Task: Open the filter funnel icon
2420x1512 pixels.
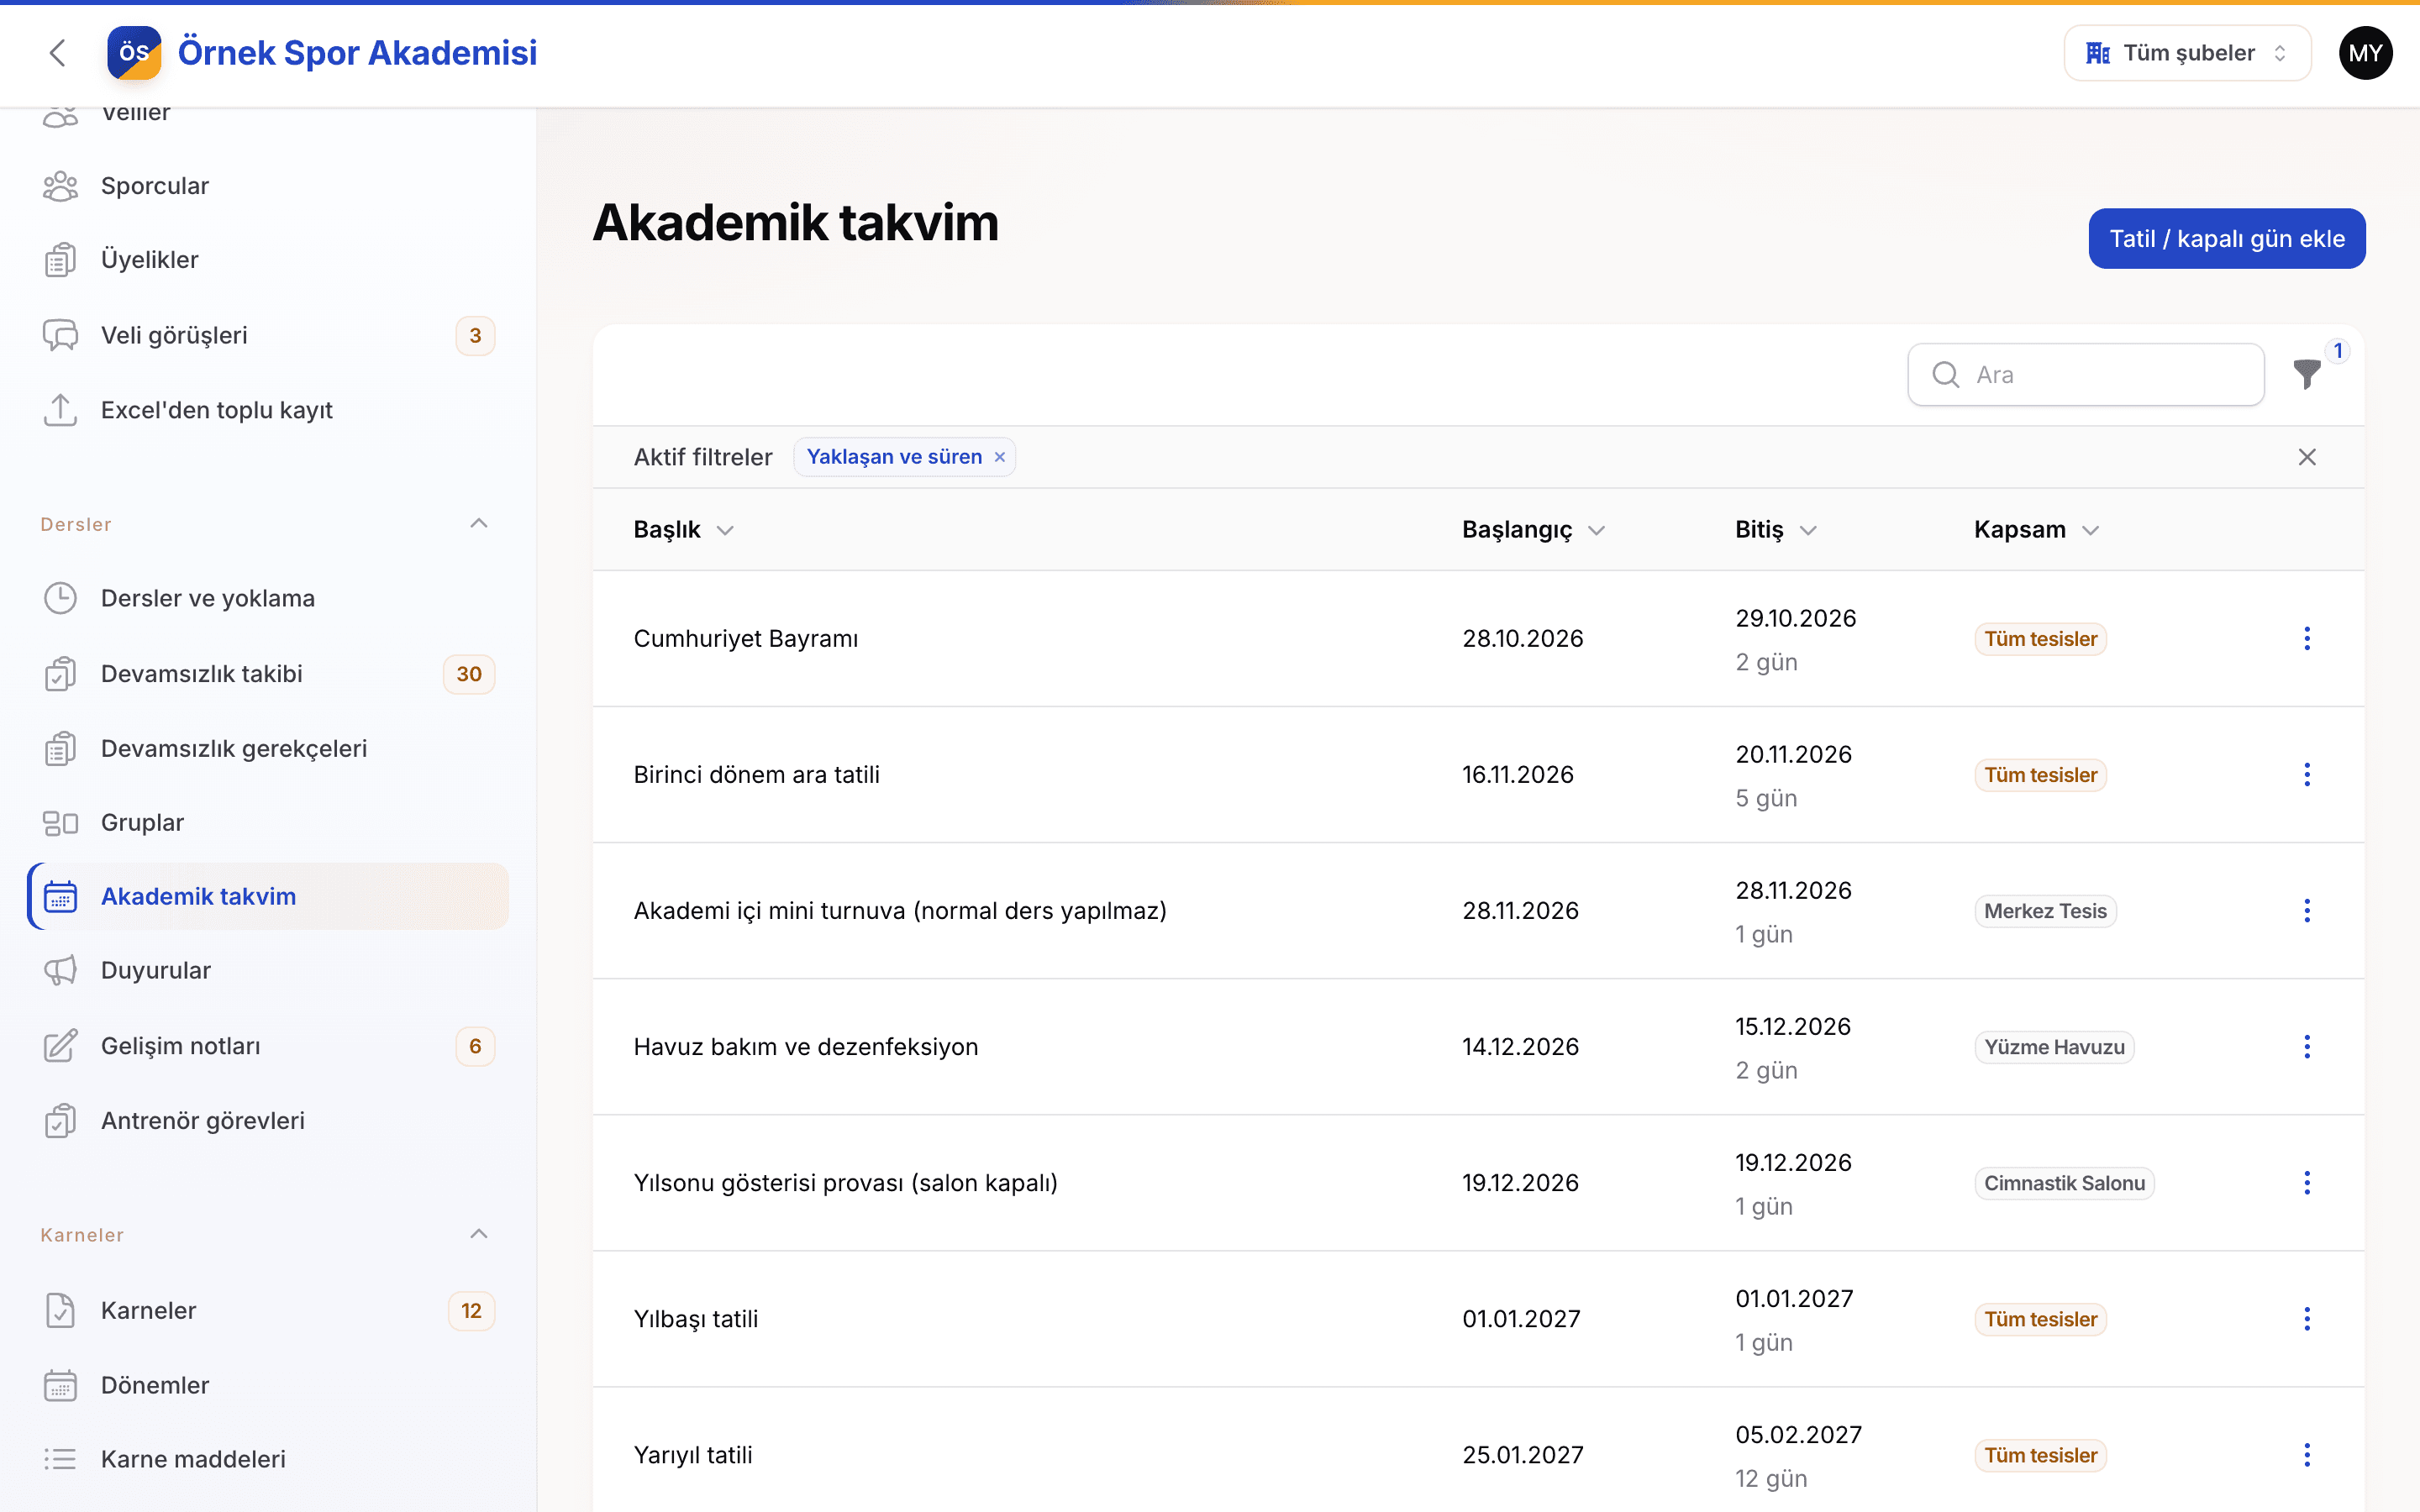Action: tap(2306, 375)
